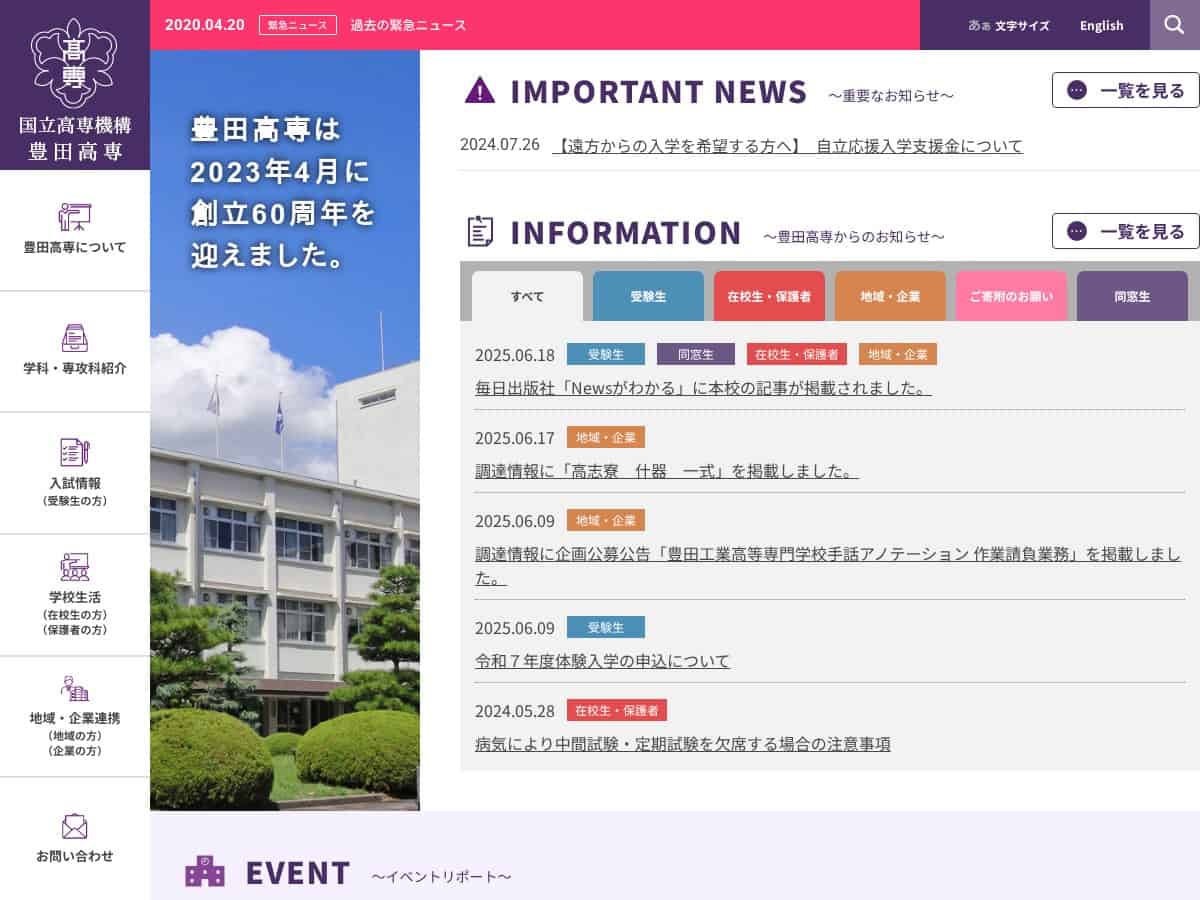Click 在校生・保護者 tag on 2025.06.18 entry

coord(797,354)
